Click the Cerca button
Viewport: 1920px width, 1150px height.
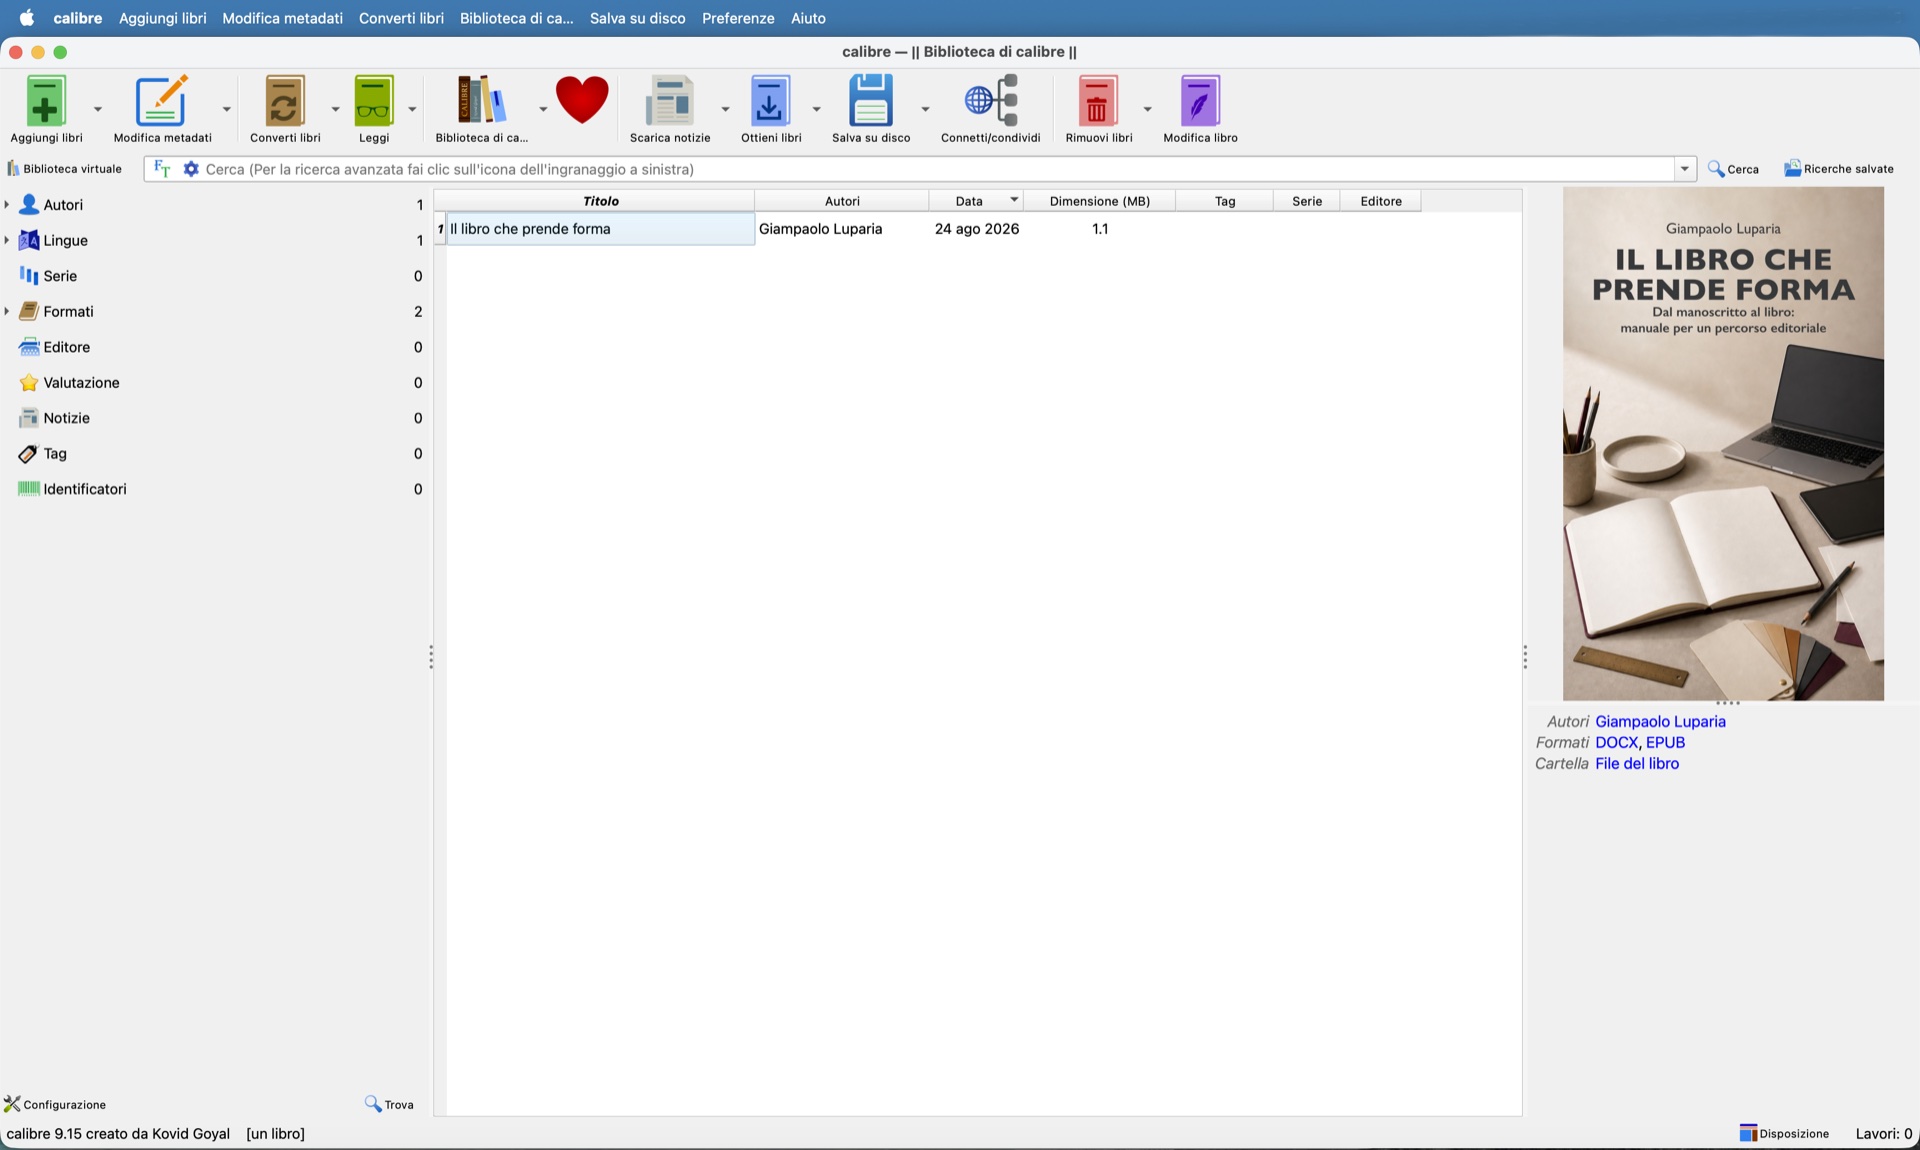1733,169
